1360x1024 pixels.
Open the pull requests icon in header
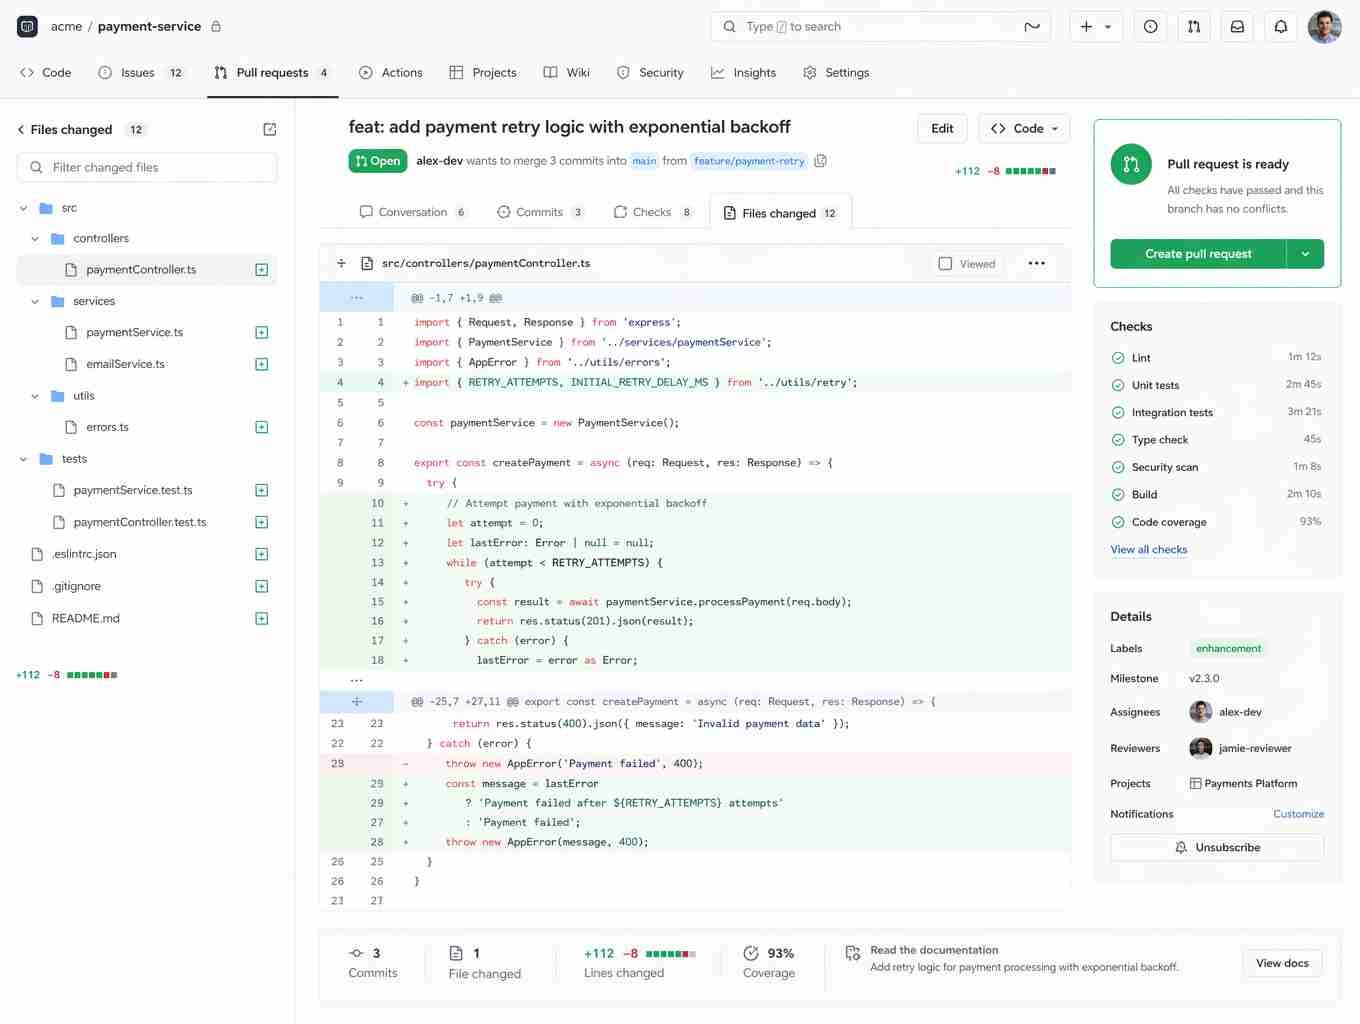pos(1194,27)
